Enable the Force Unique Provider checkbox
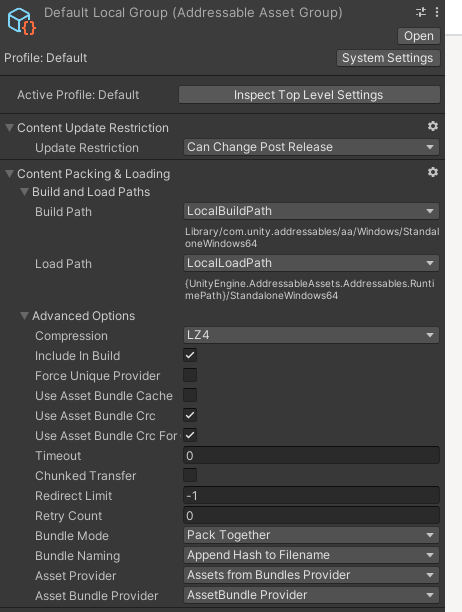The height and width of the screenshot is (612, 462). tap(190, 375)
